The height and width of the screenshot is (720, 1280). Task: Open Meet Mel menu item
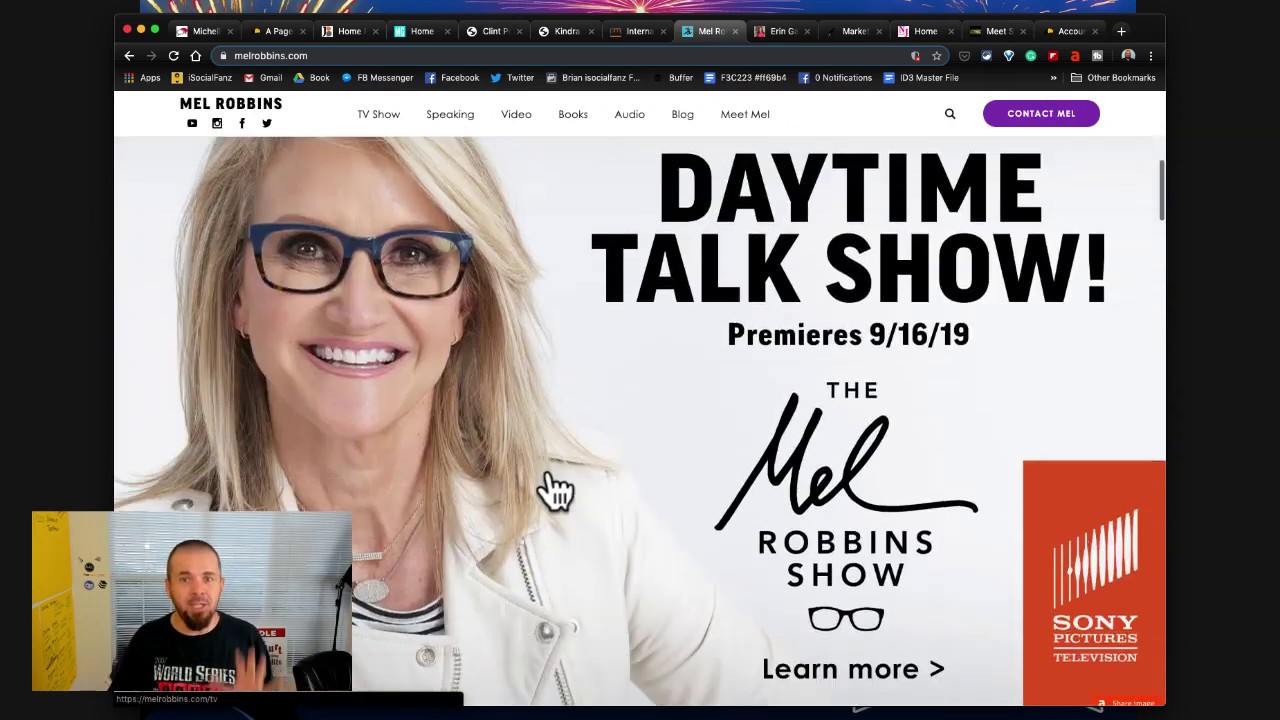(x=745, y=114)
